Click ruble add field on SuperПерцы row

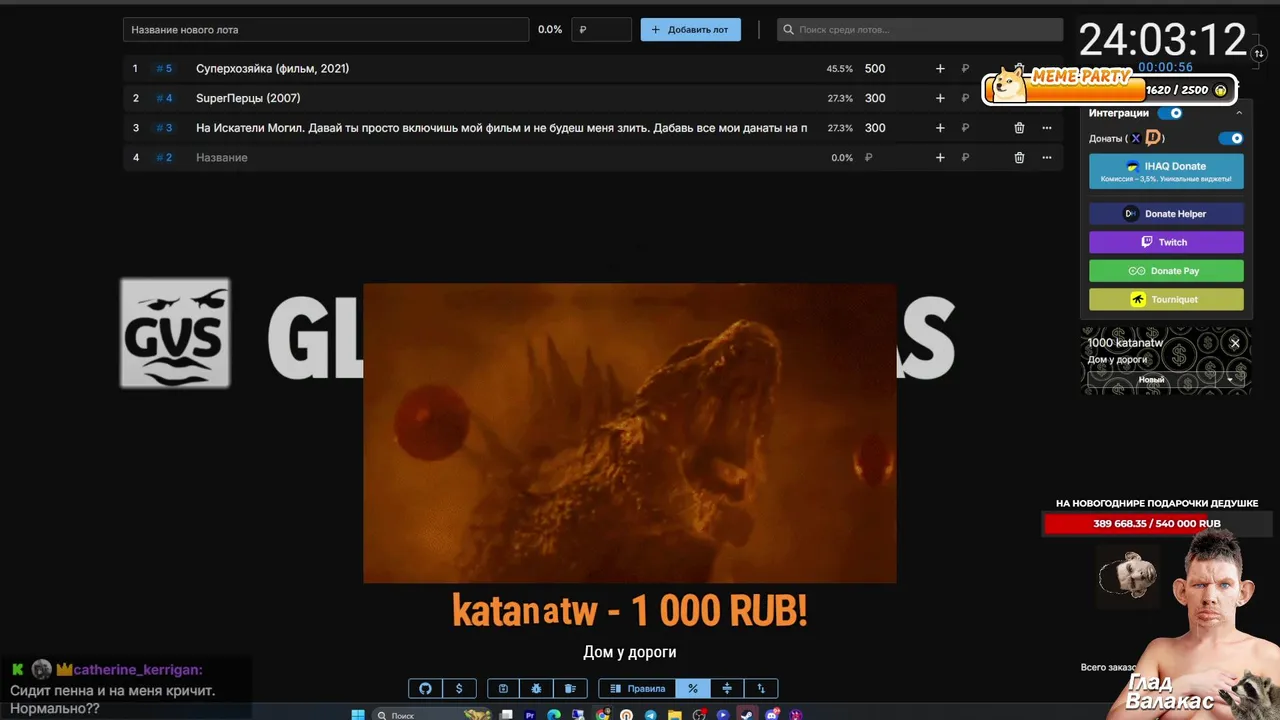point(966,98)
